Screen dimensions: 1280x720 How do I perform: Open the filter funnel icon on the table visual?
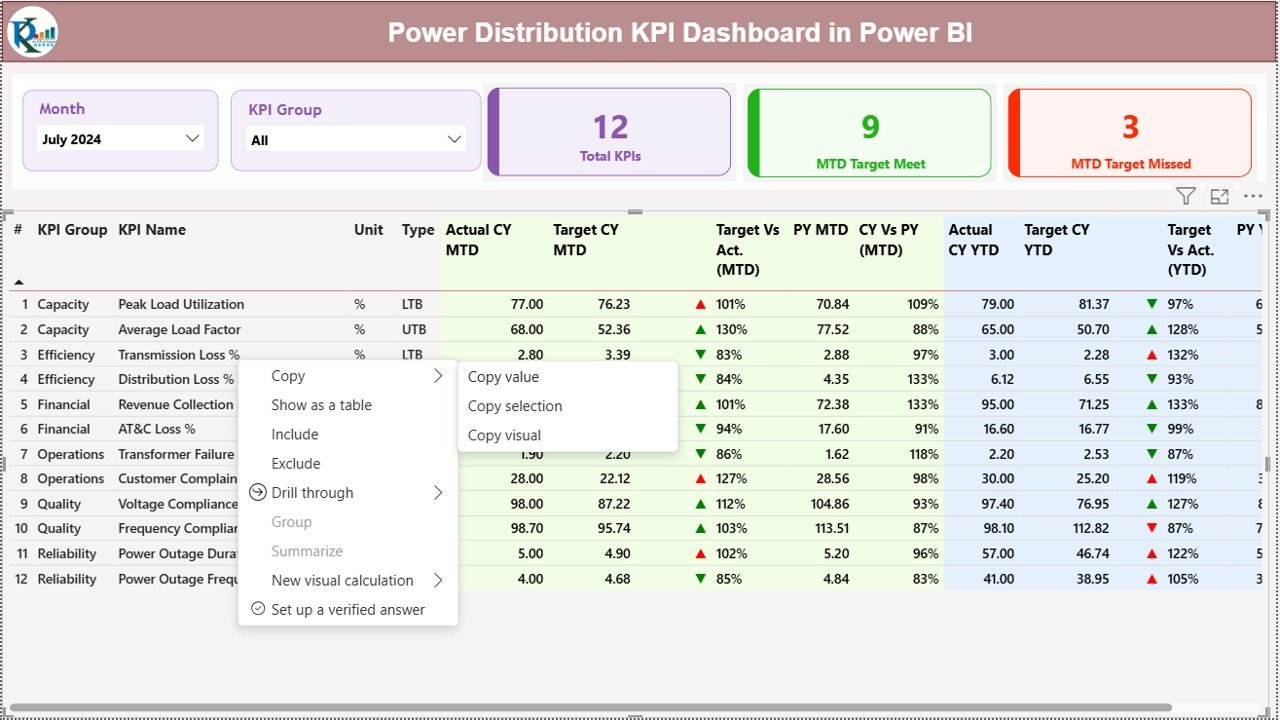pyautogui.click(x=1185, y=196)
